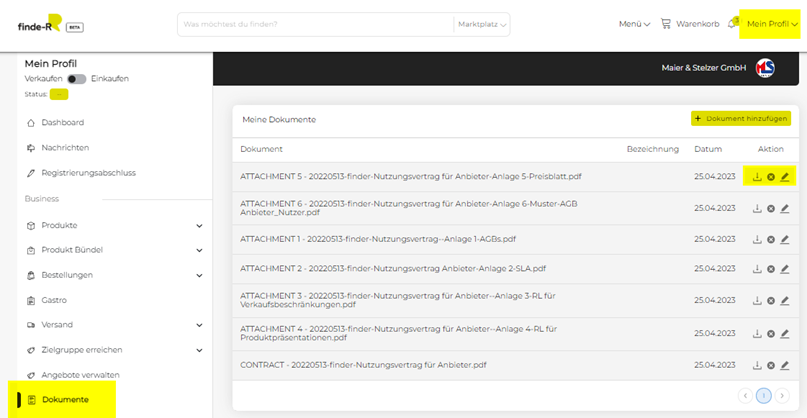Click the ATTACHMENT 2 Anlage 2-SLA.pdf filename
807x418 pixels.
[393, 268]
